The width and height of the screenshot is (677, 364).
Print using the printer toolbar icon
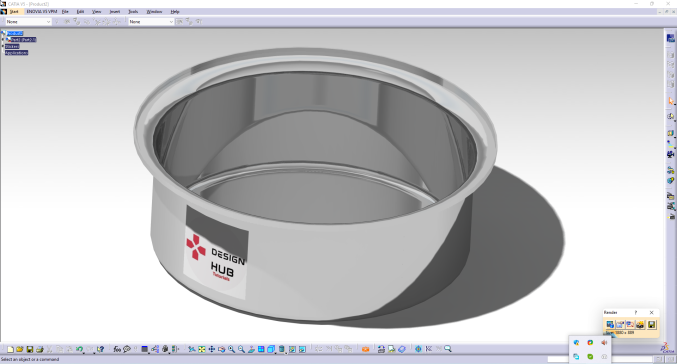pyautogui.click(x=40, y=349)
